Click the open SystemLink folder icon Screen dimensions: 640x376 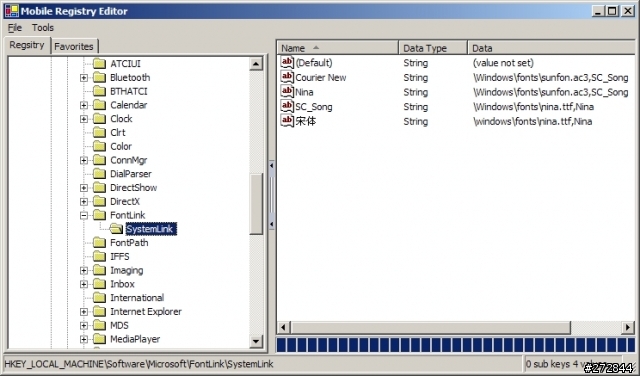(x=116, y=229)
